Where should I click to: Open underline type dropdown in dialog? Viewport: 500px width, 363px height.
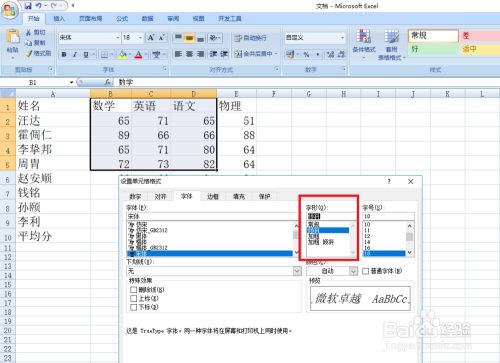pyautogui.click(x=297, y=271)
